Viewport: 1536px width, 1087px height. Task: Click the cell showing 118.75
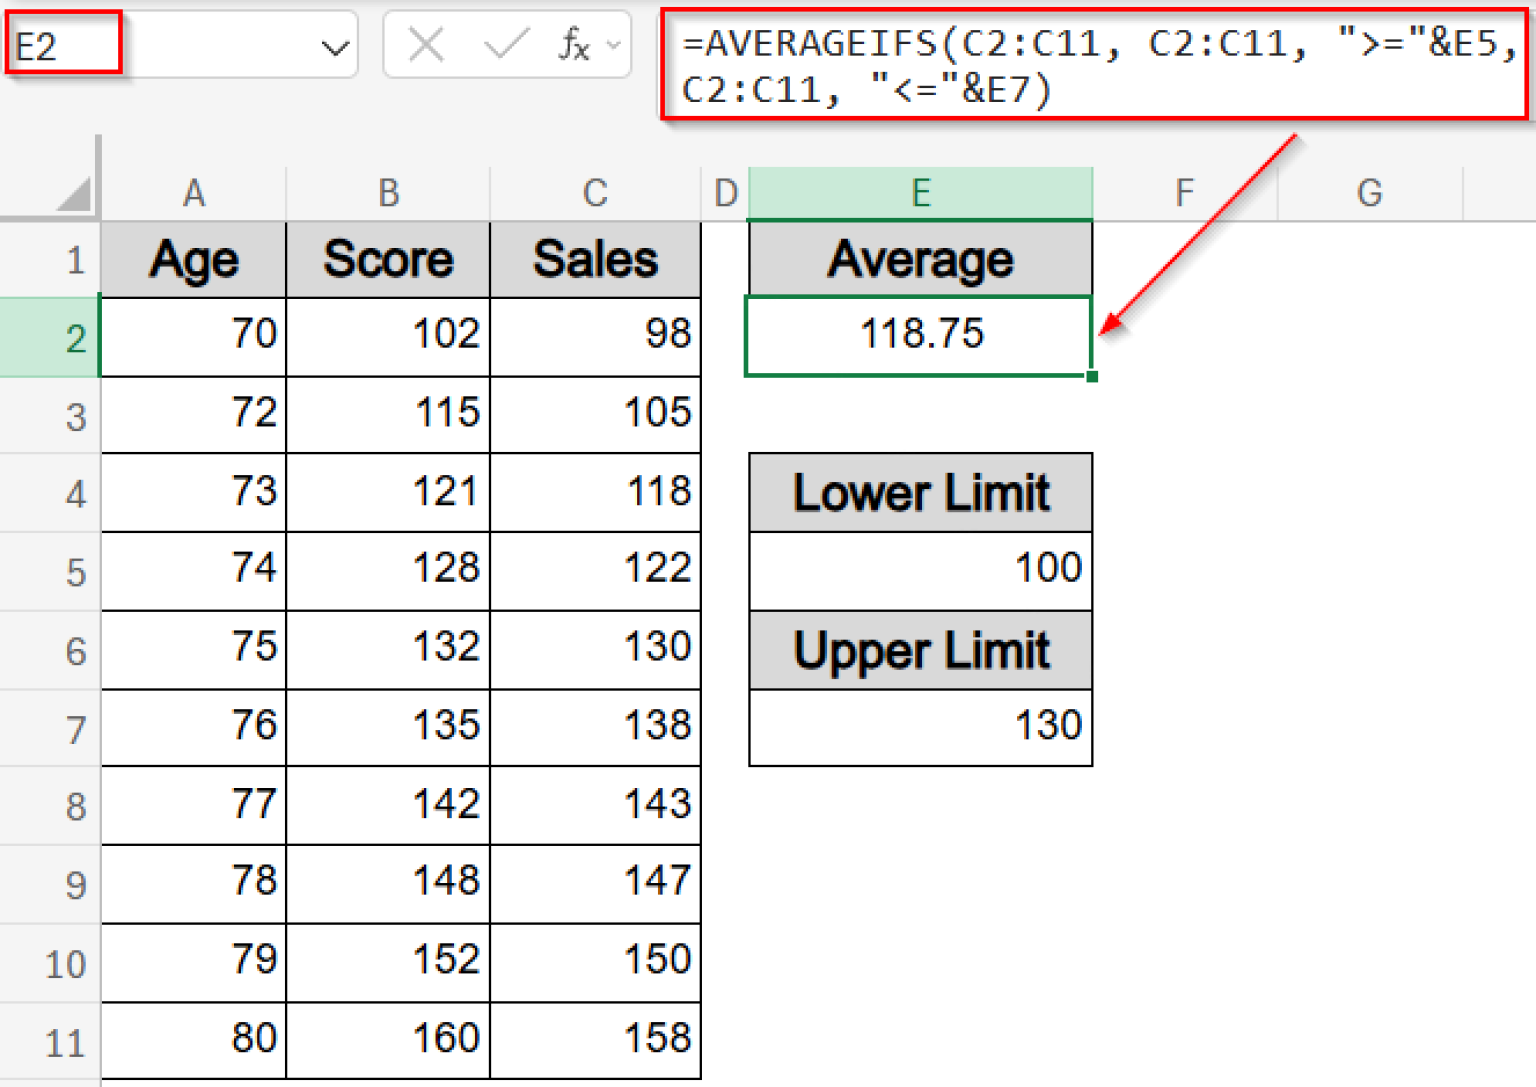pyautogui.click(x=919, y=335)
